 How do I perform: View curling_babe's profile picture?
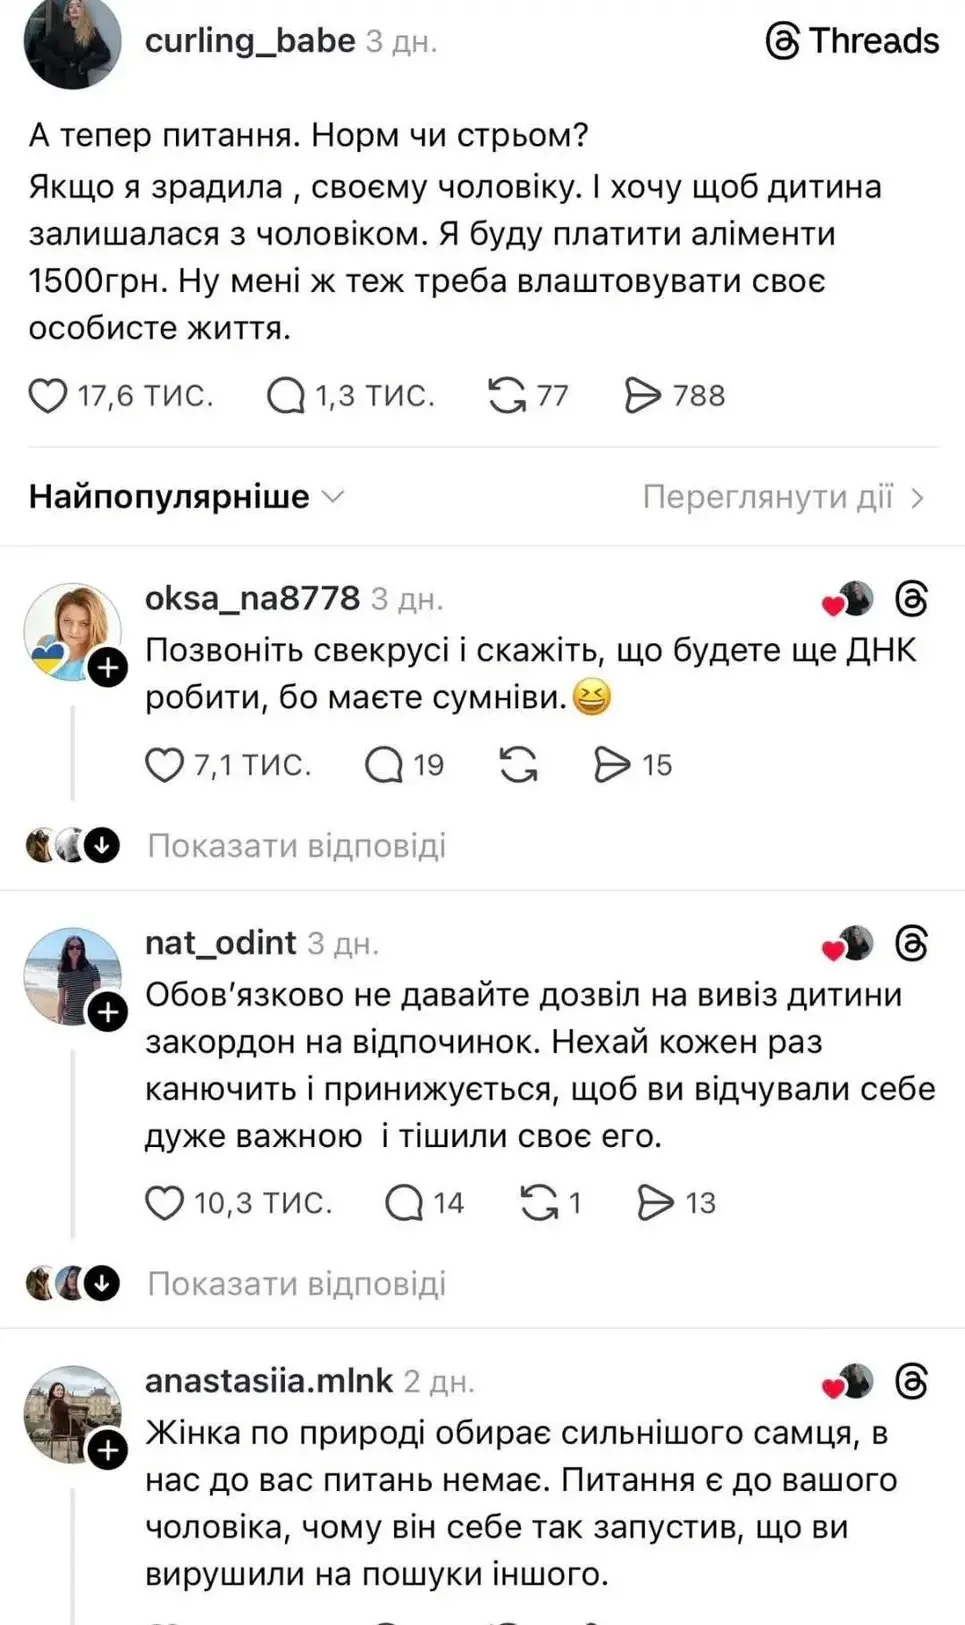point(72,42)
